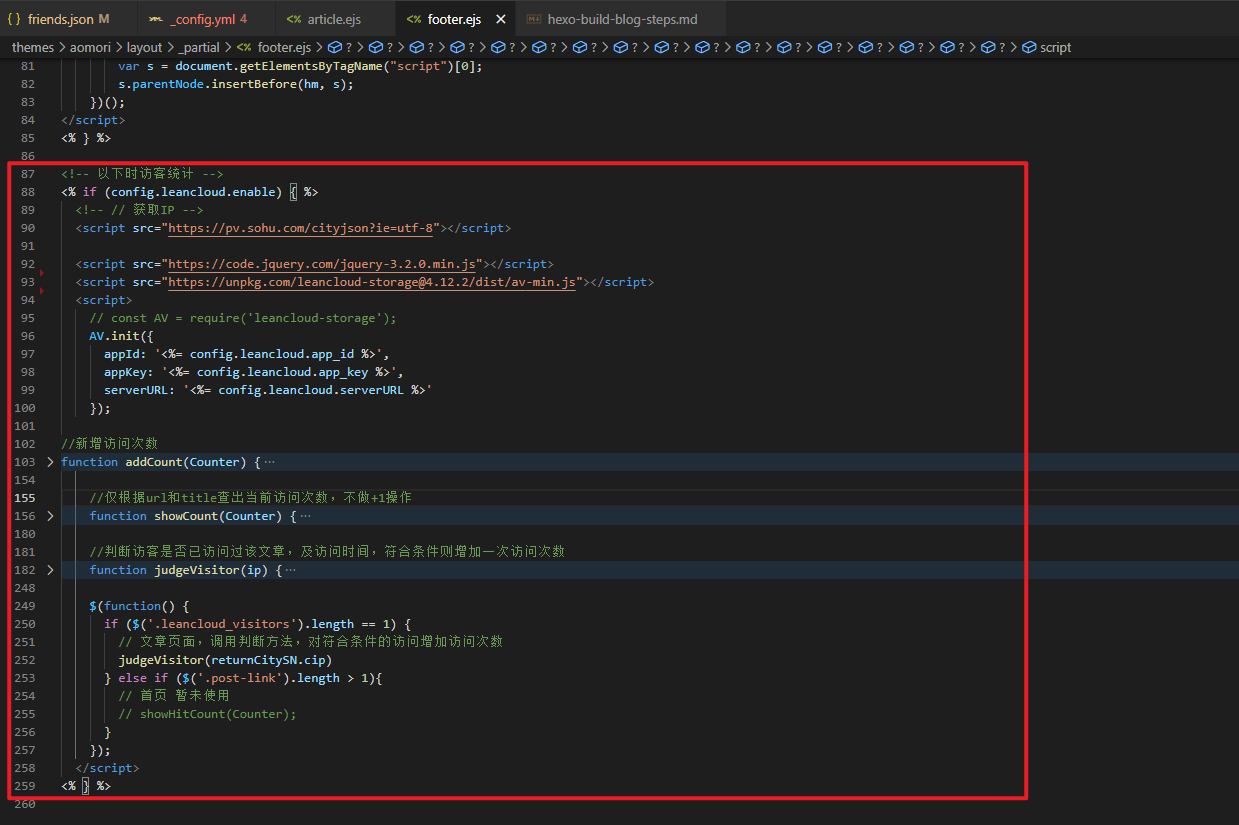The height and width of the screenshot is (825, 1239).
Task: Click the EJS file icon on article.ejs tab
Action: tap(293, 19)
